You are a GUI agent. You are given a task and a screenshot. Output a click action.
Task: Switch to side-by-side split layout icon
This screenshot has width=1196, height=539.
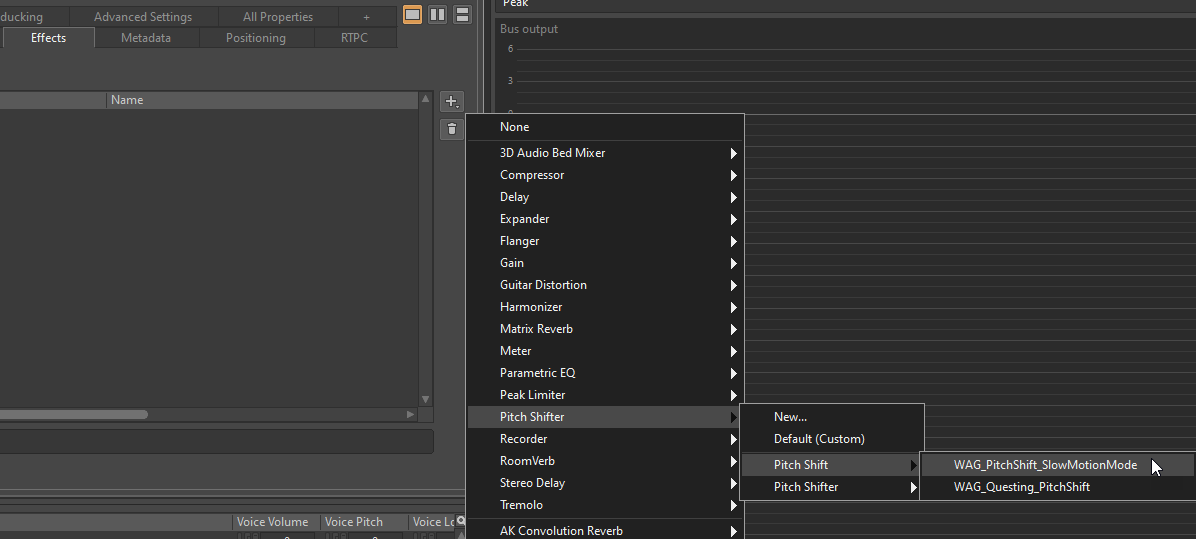pos(437,14)
